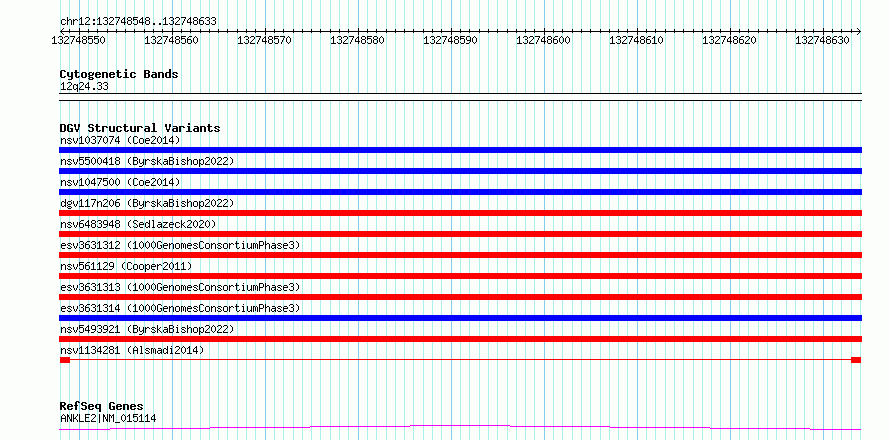
Task: Click the dgv117n206 (ByrskaBishop2022) label
Action: (147, 203)
